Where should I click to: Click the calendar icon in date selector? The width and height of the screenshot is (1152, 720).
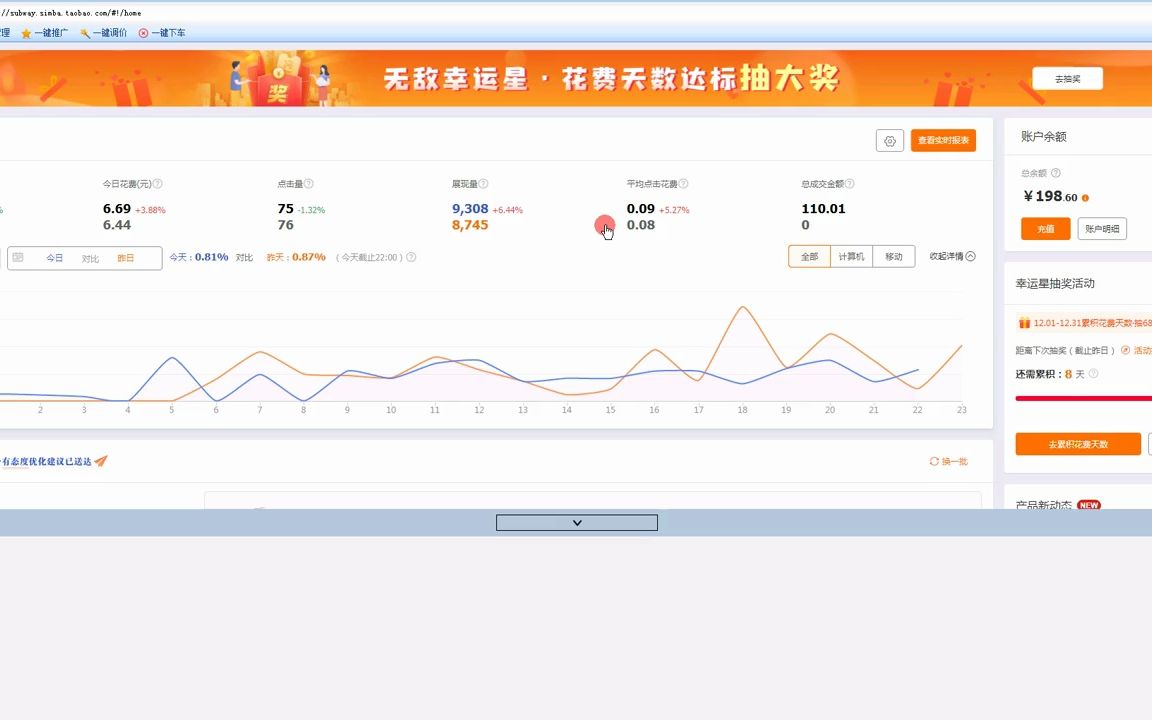tap(18, 257)
